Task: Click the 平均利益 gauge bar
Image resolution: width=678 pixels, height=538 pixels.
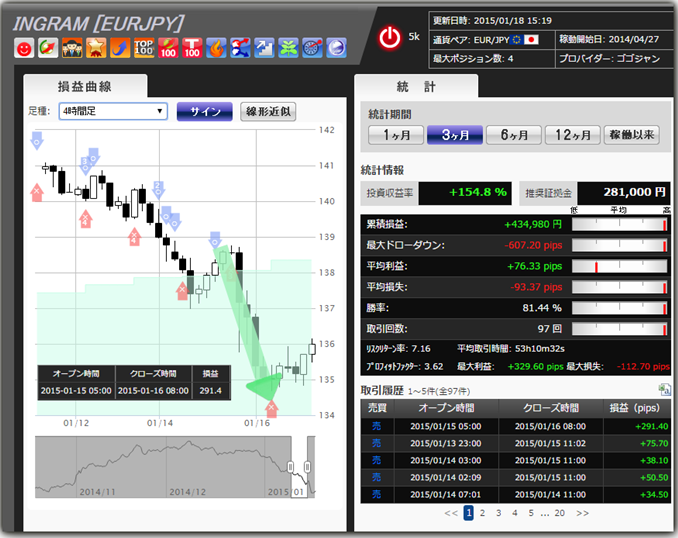Action: point(619,266)
